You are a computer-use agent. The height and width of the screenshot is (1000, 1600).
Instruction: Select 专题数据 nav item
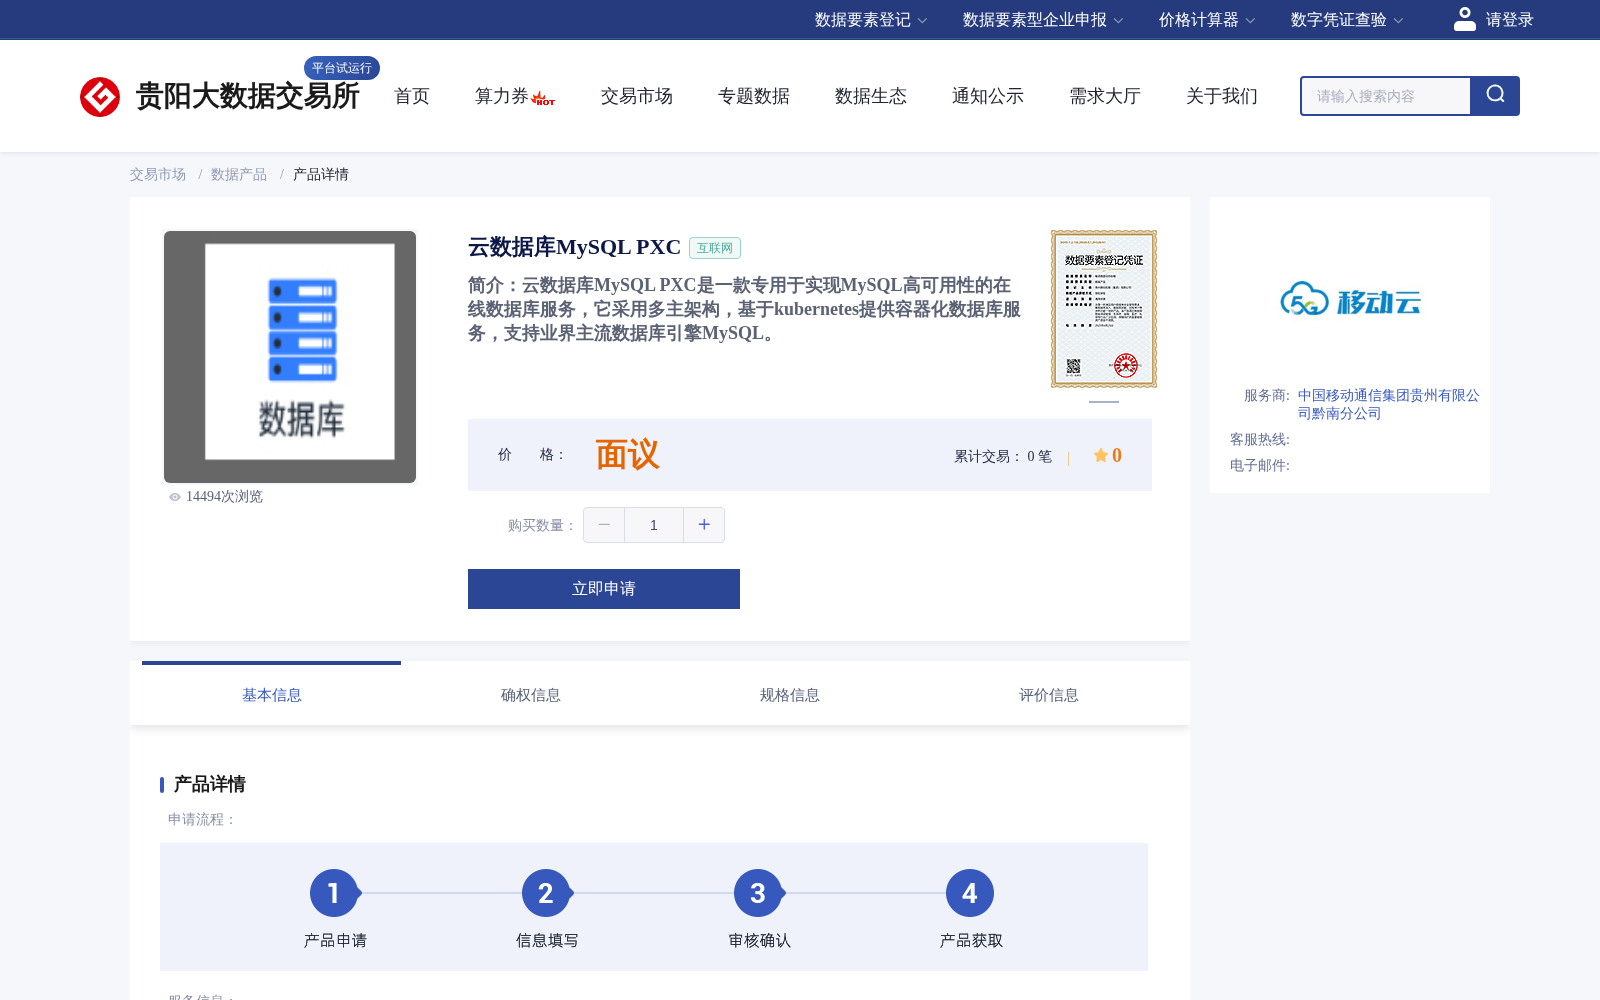click(754, 96)
